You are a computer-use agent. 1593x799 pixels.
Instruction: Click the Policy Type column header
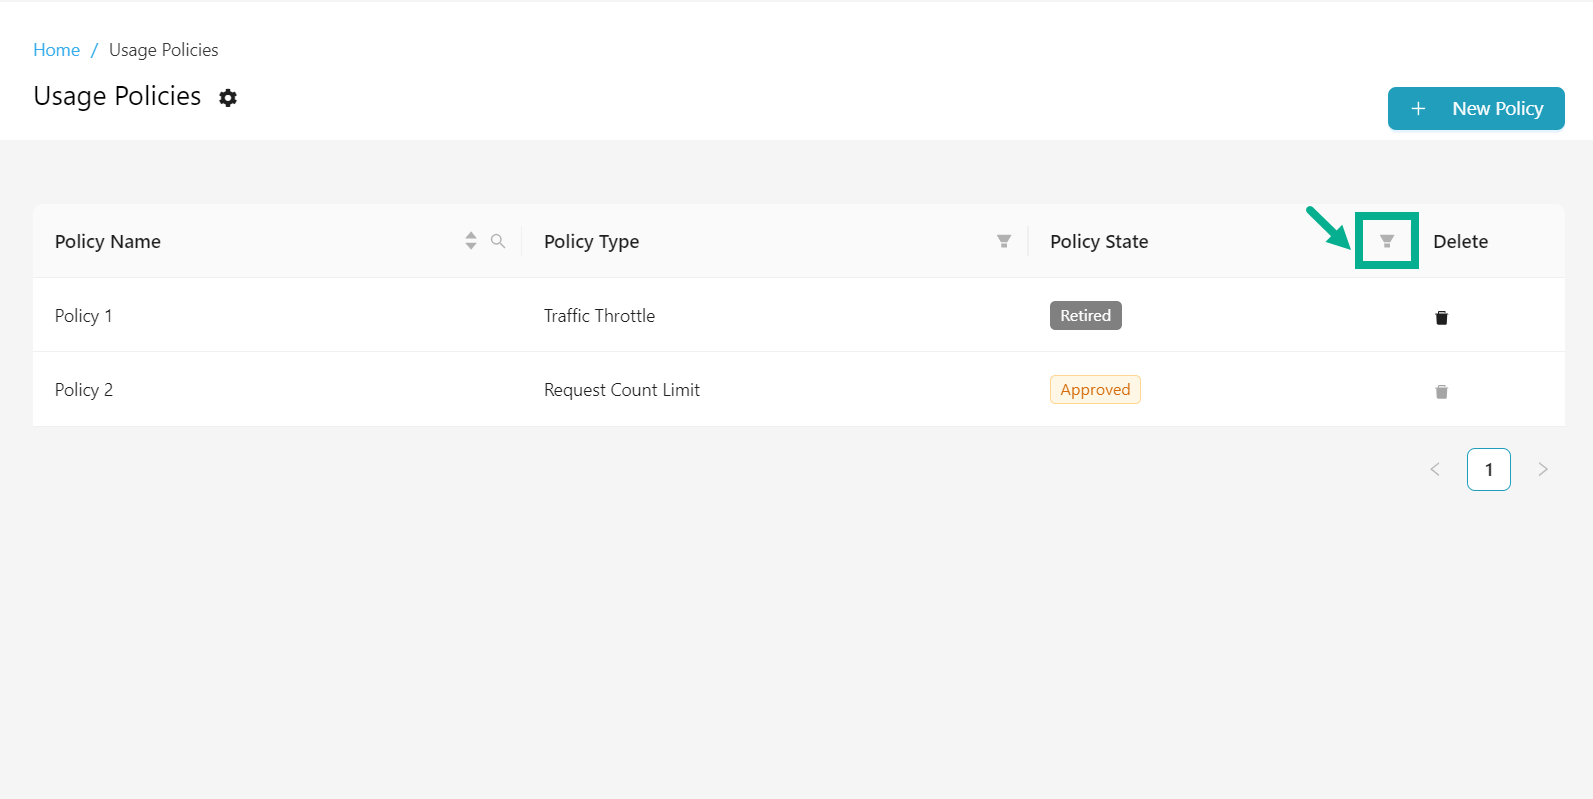click(x=591, y=242)
